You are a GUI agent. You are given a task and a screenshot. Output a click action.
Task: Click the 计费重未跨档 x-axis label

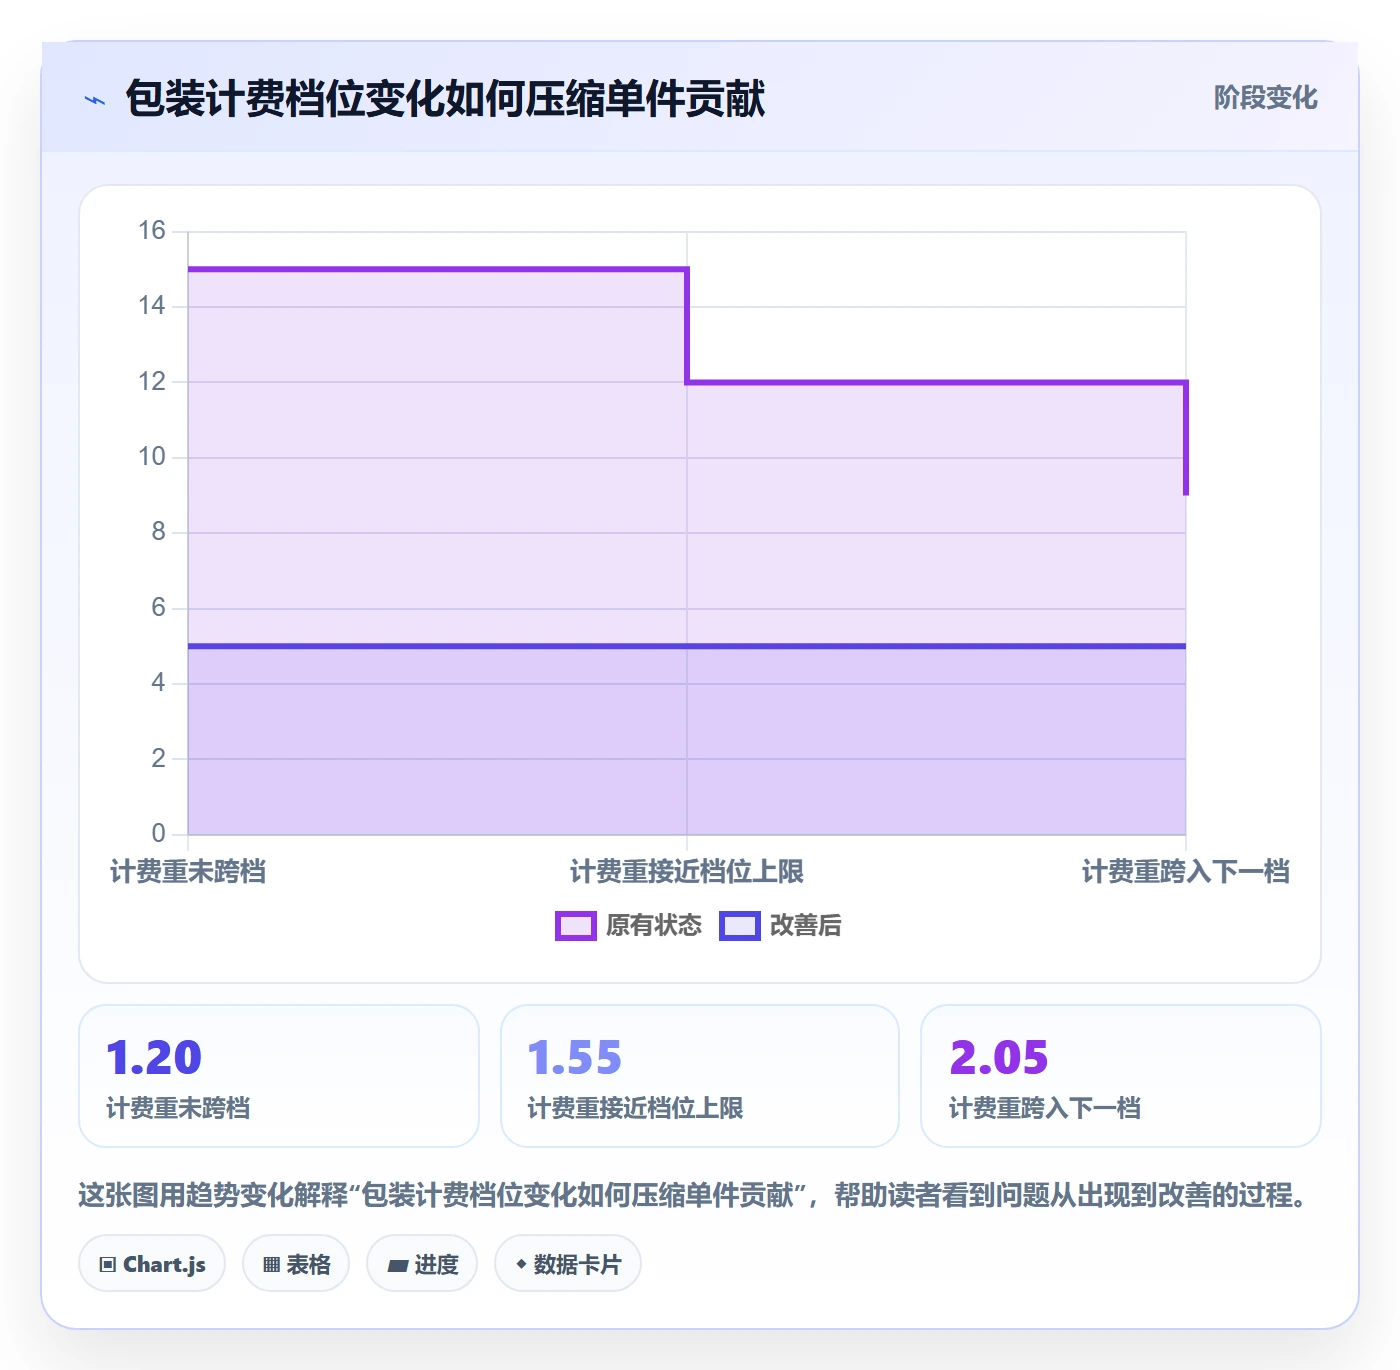click(x=188, y=872)
